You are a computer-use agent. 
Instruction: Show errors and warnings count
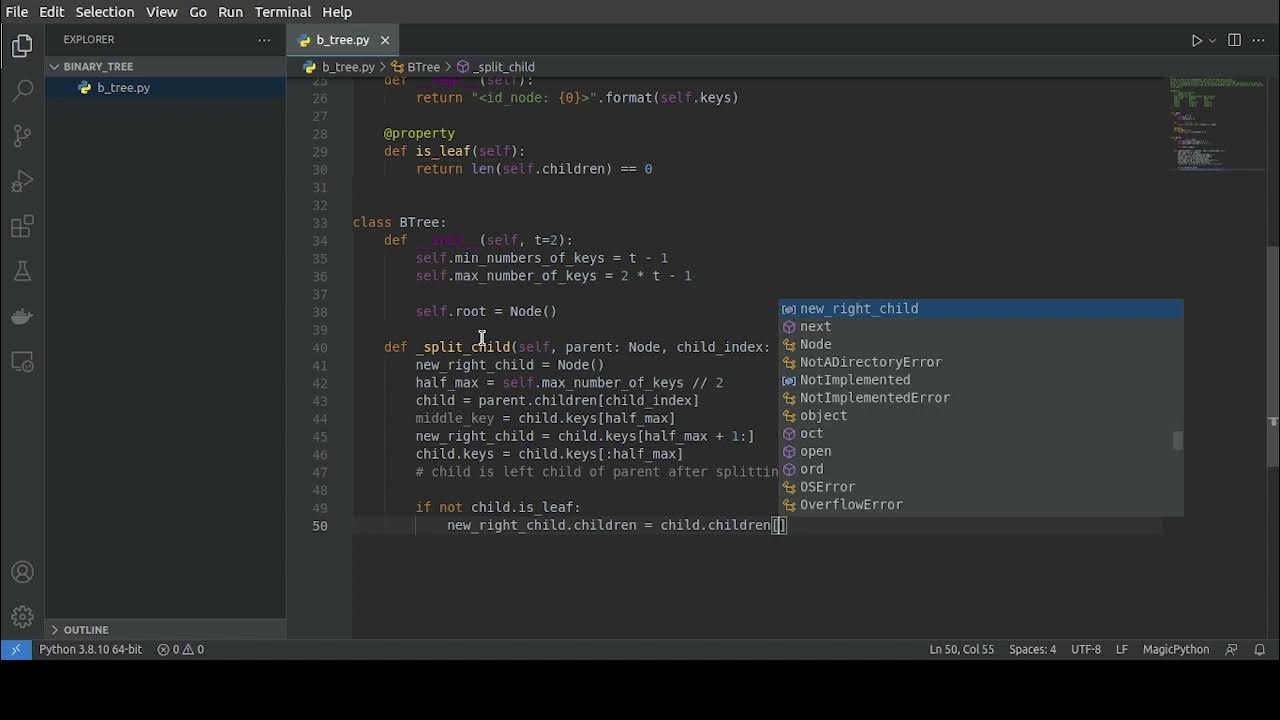pos(181,649)
